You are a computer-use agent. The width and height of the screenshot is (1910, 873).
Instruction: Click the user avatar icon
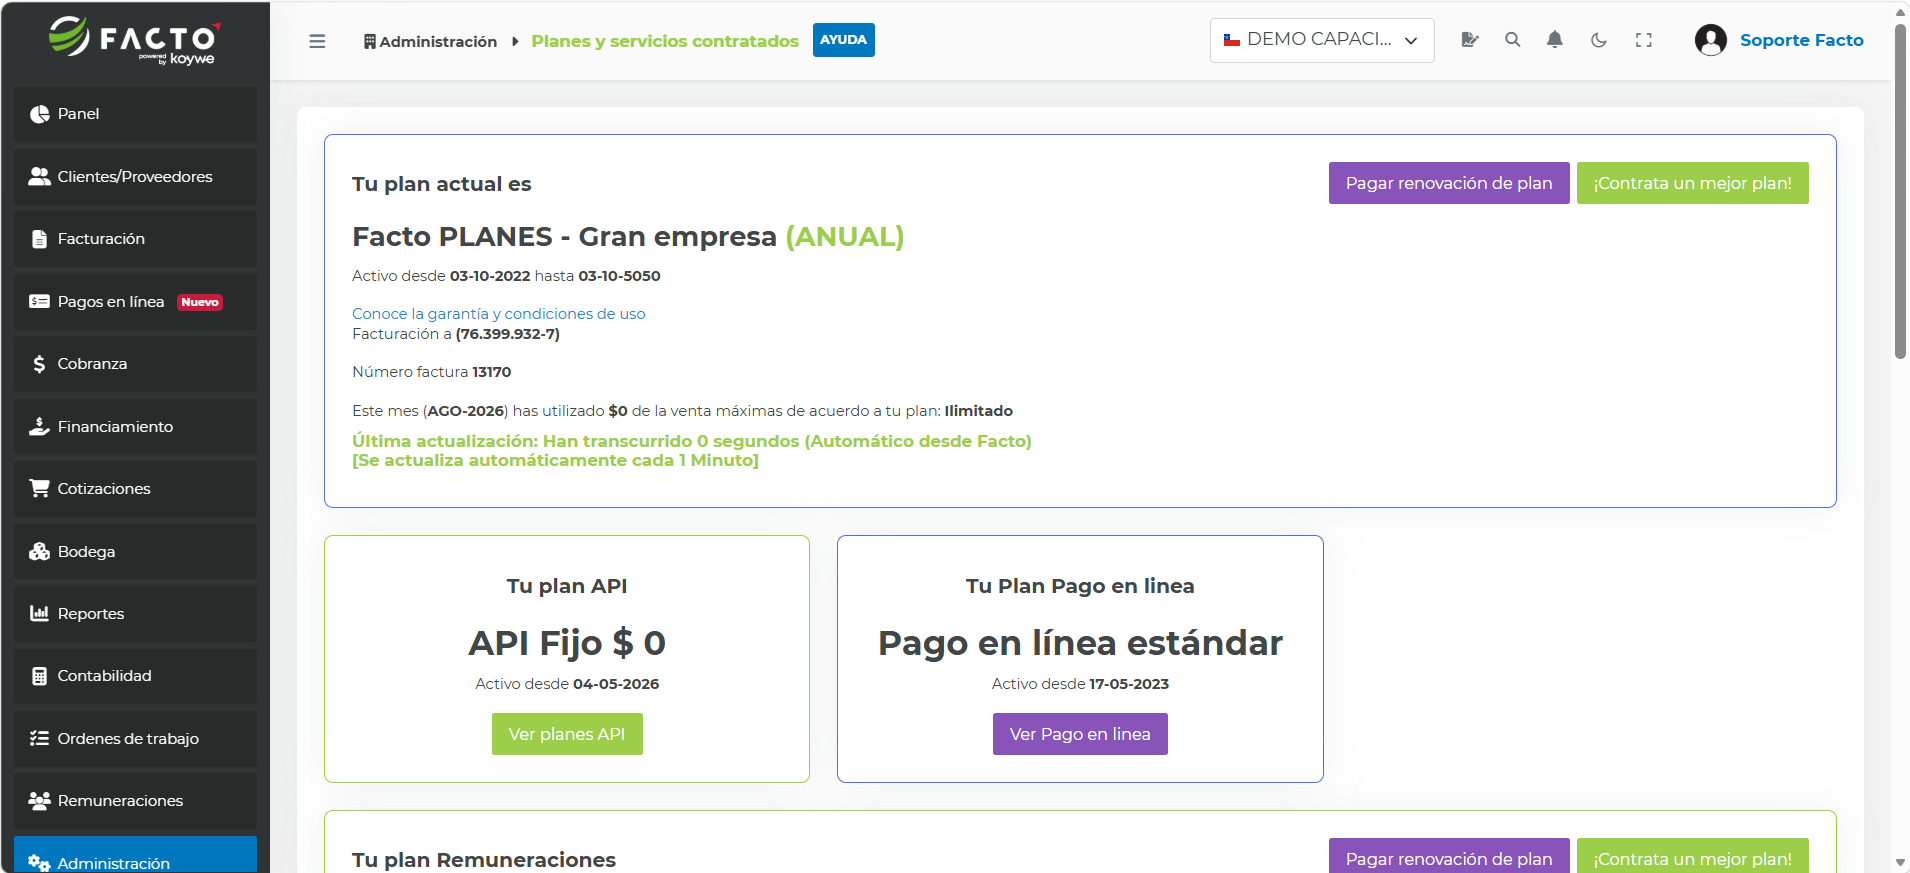[1710, 40]
